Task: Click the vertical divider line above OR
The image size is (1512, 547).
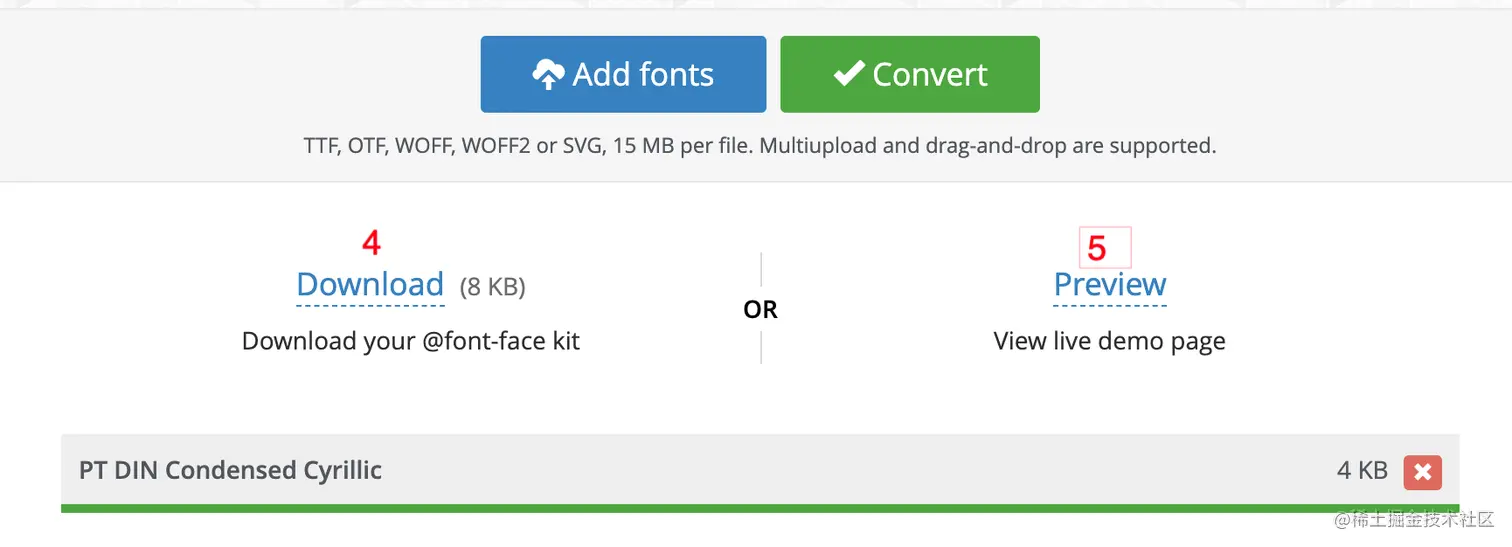Action: coord(761,270)
